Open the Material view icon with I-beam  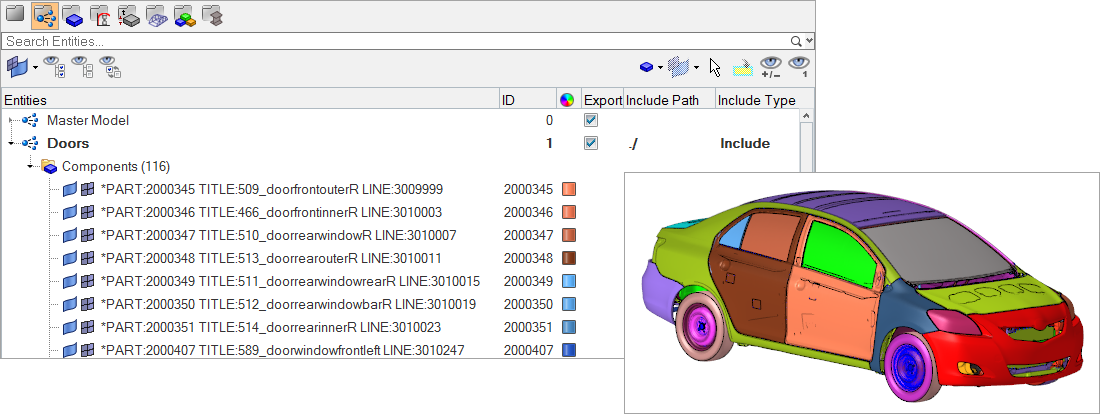click(x=212, y=15)
